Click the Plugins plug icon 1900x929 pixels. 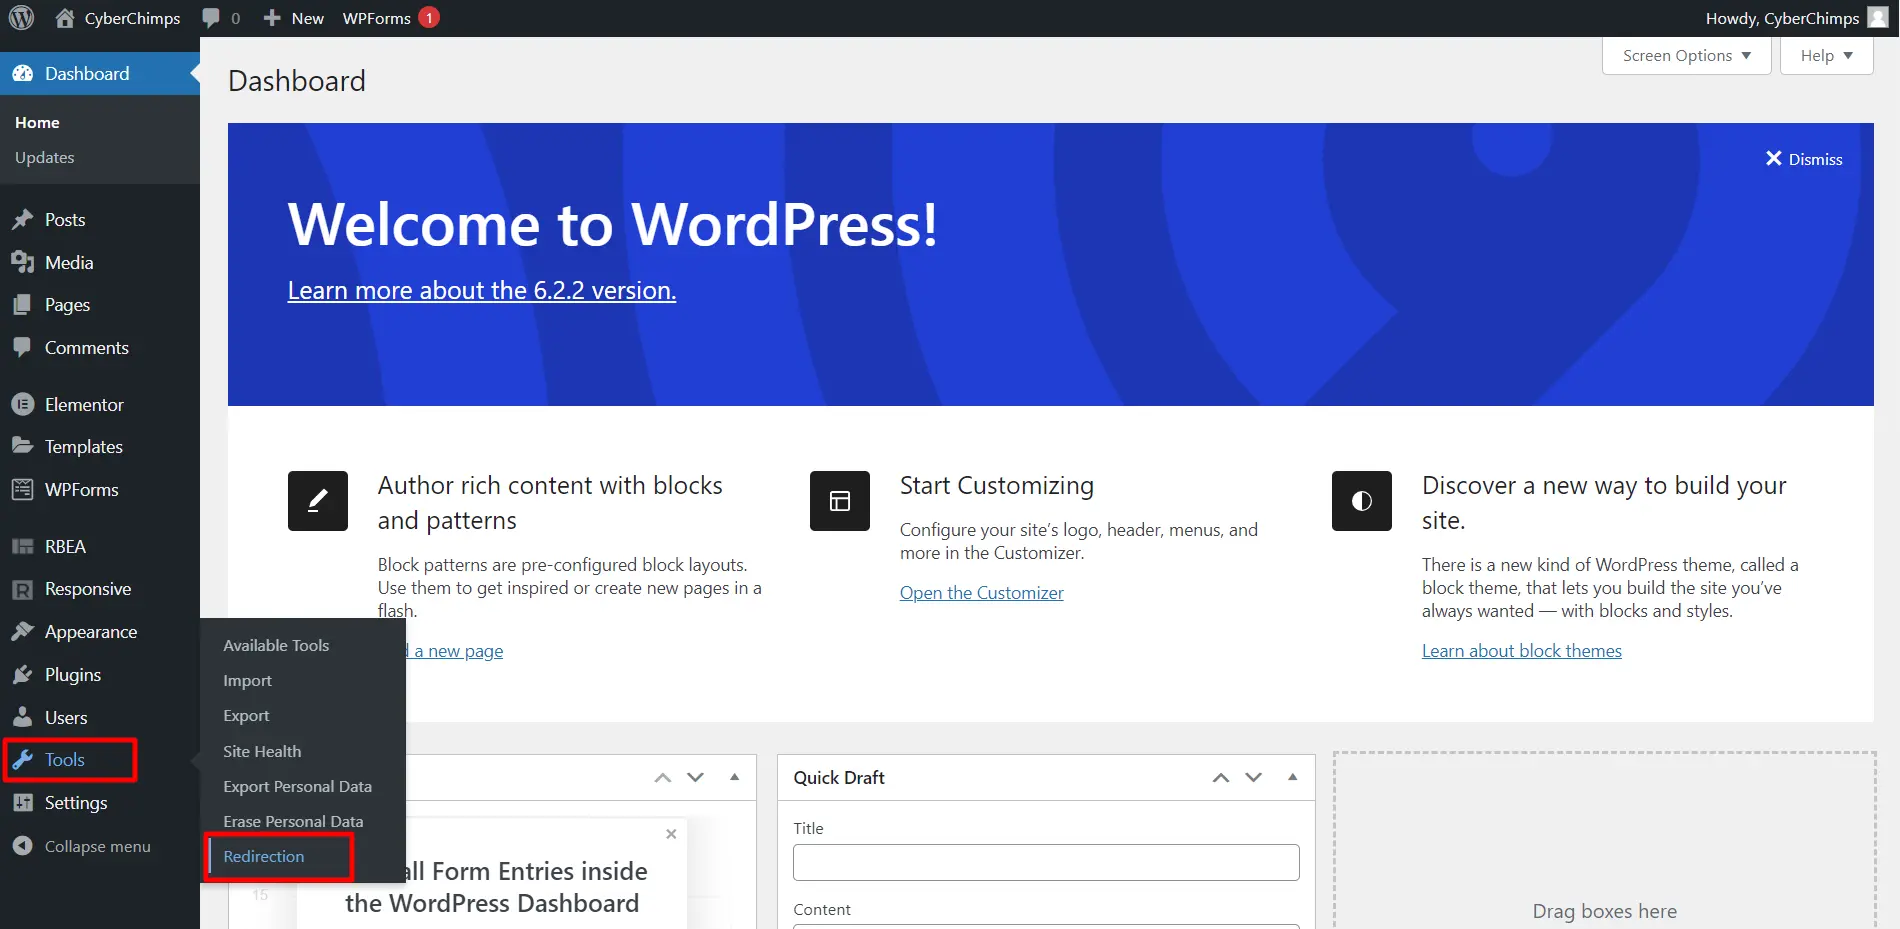tap(23, 675)
